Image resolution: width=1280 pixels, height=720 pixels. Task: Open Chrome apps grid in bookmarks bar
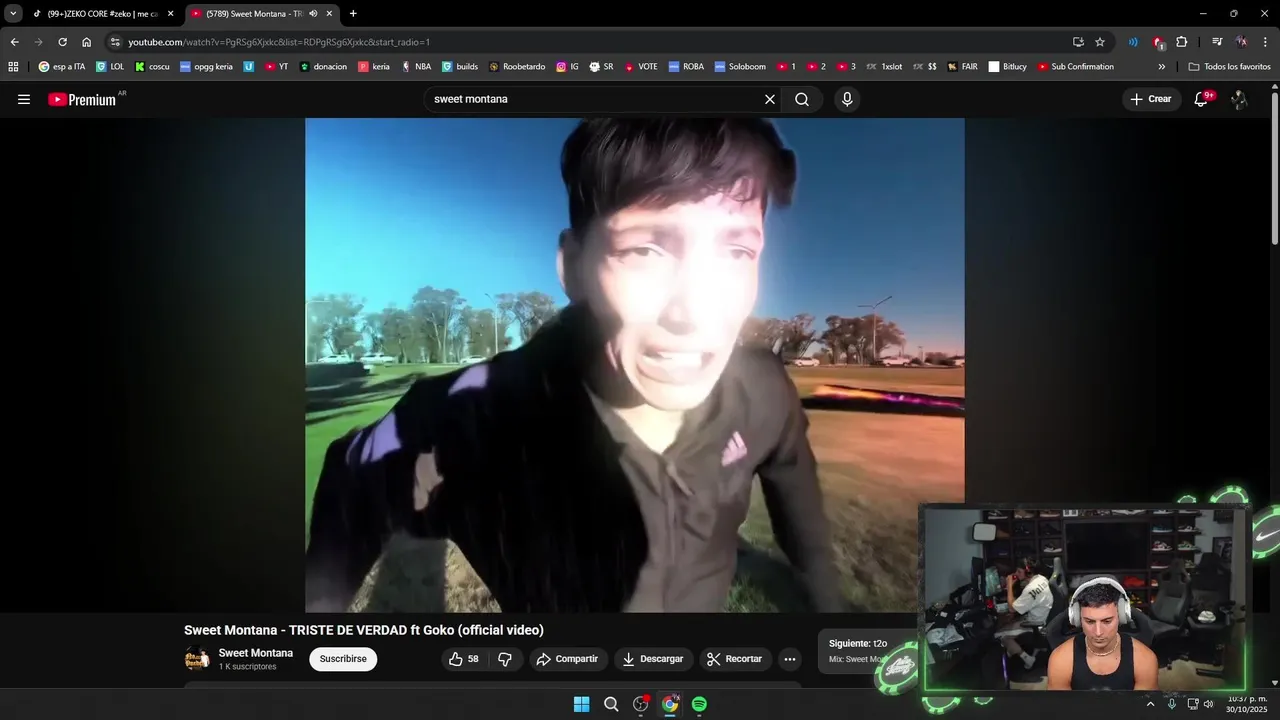click(13, 67)
